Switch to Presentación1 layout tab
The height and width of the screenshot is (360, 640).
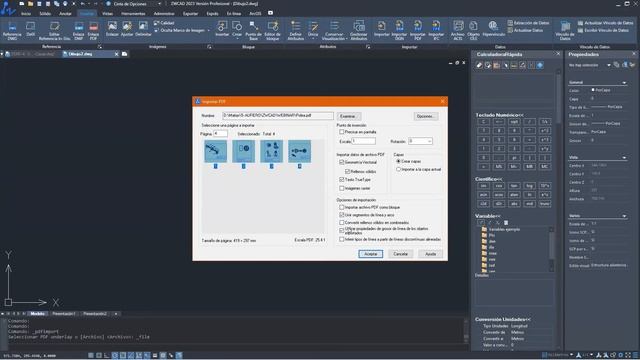[x=64, y=314]
